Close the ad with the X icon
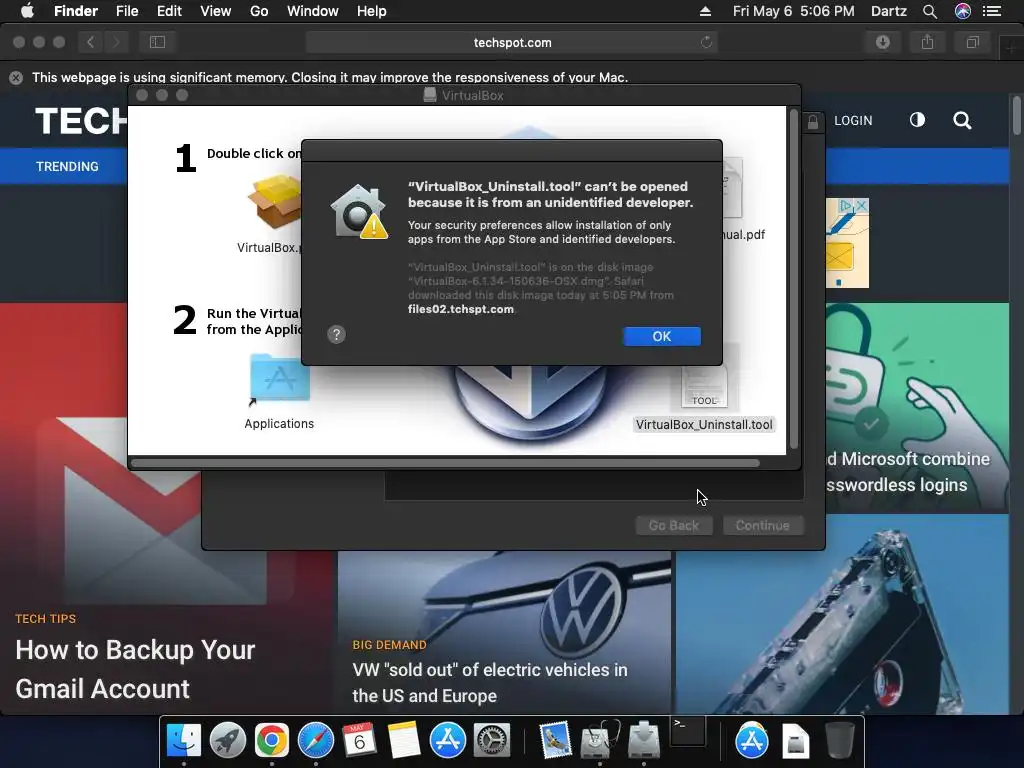 pyautogui.click(x=862, y=206)
